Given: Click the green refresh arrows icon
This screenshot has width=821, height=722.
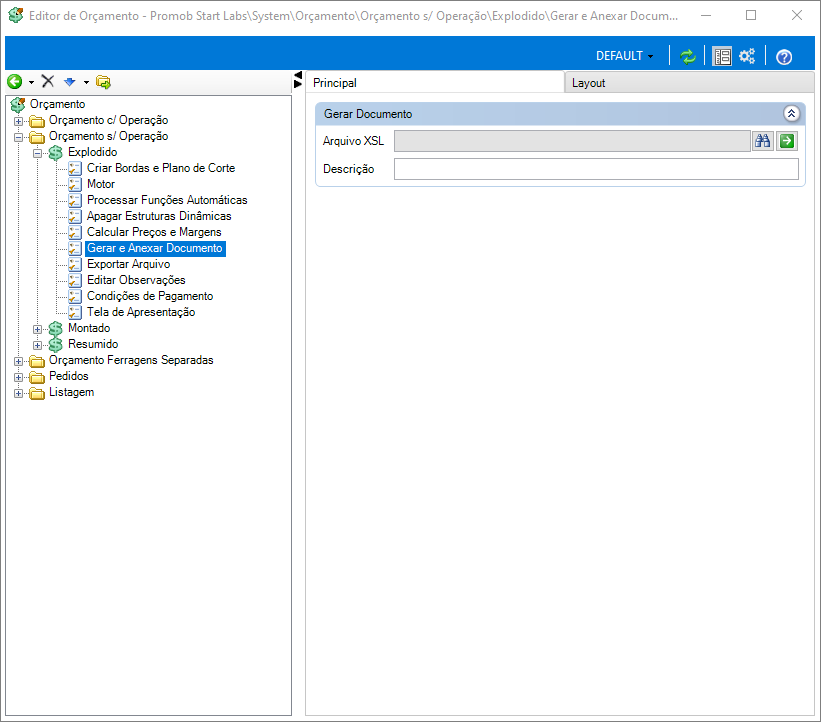Looking at the screenshot, I should [687, 56].
